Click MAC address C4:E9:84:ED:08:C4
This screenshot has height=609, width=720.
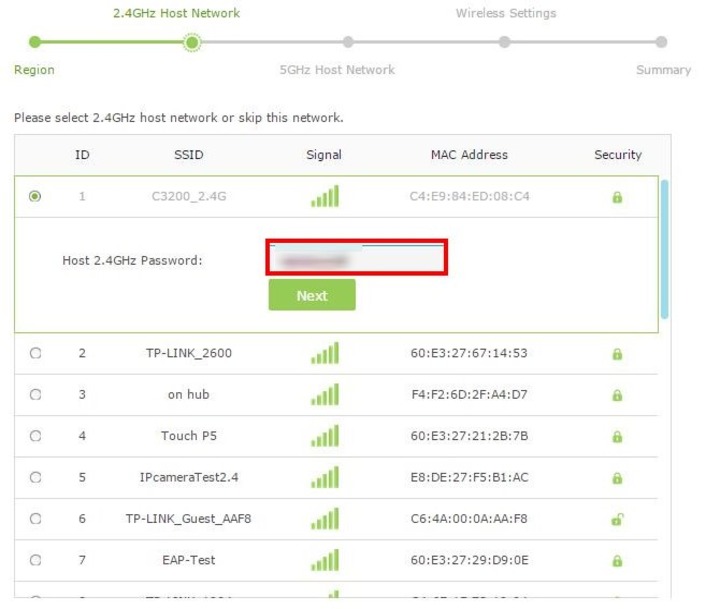(469, 197)
